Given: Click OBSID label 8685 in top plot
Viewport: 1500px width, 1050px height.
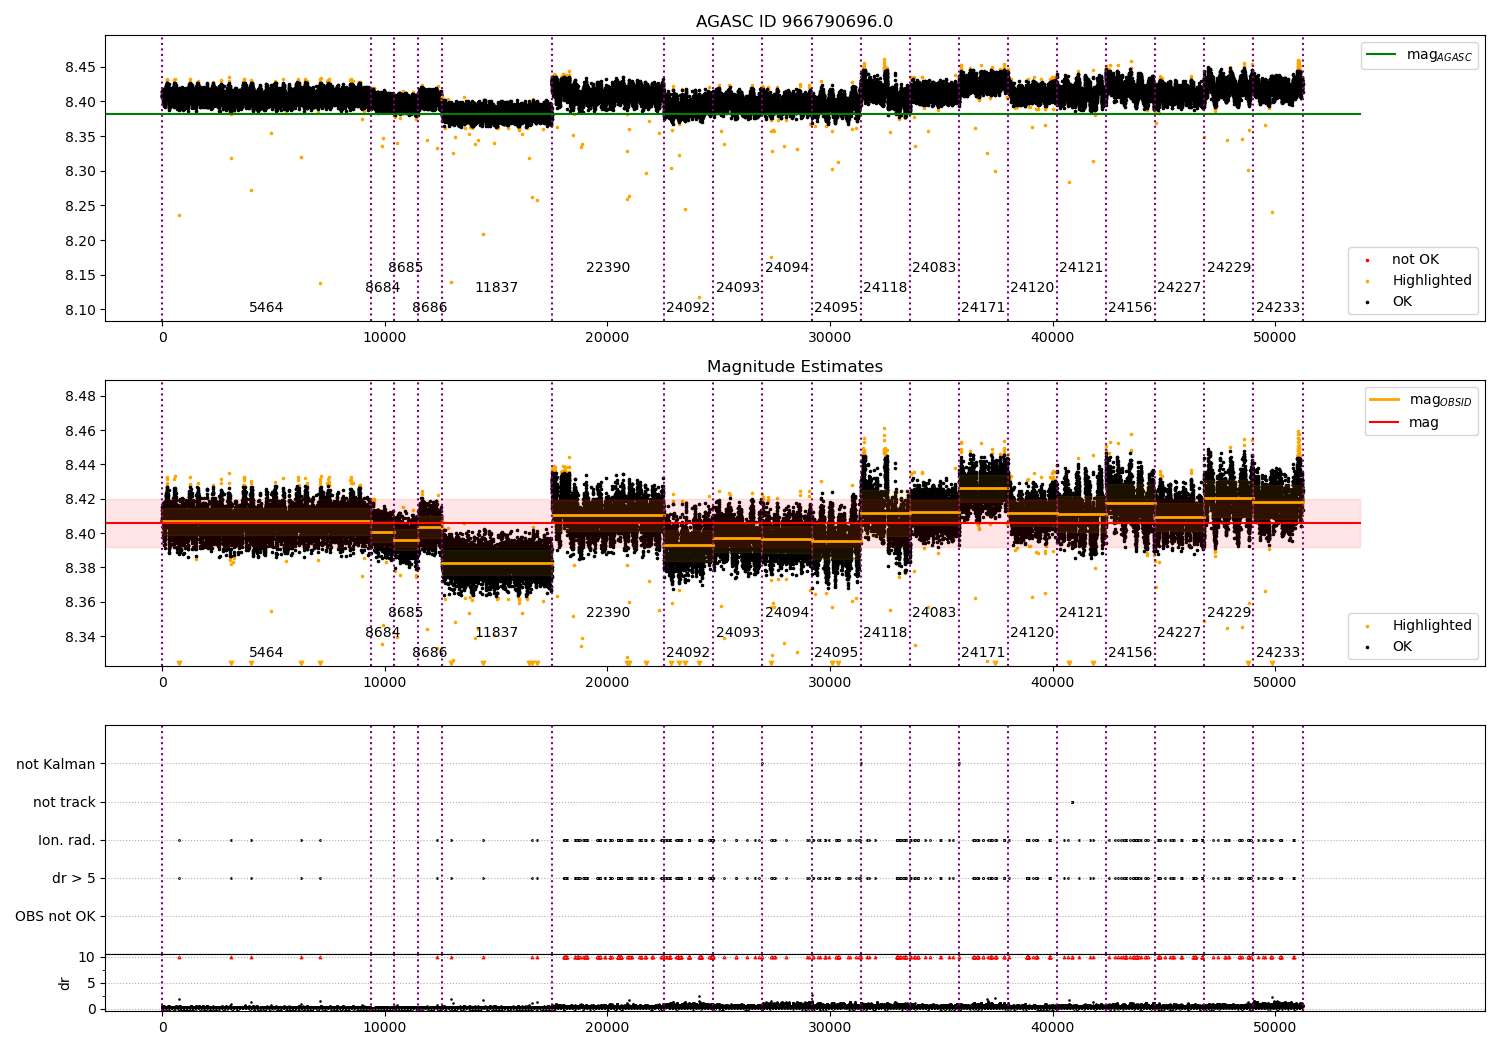Looking at the screenshot, I should (406, 268).
